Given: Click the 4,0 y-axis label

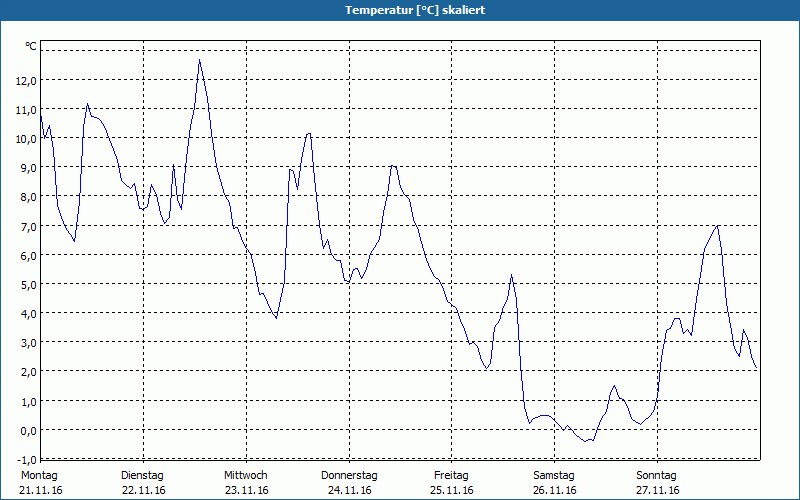Looking at the screenshot, I should click(29, 313).
